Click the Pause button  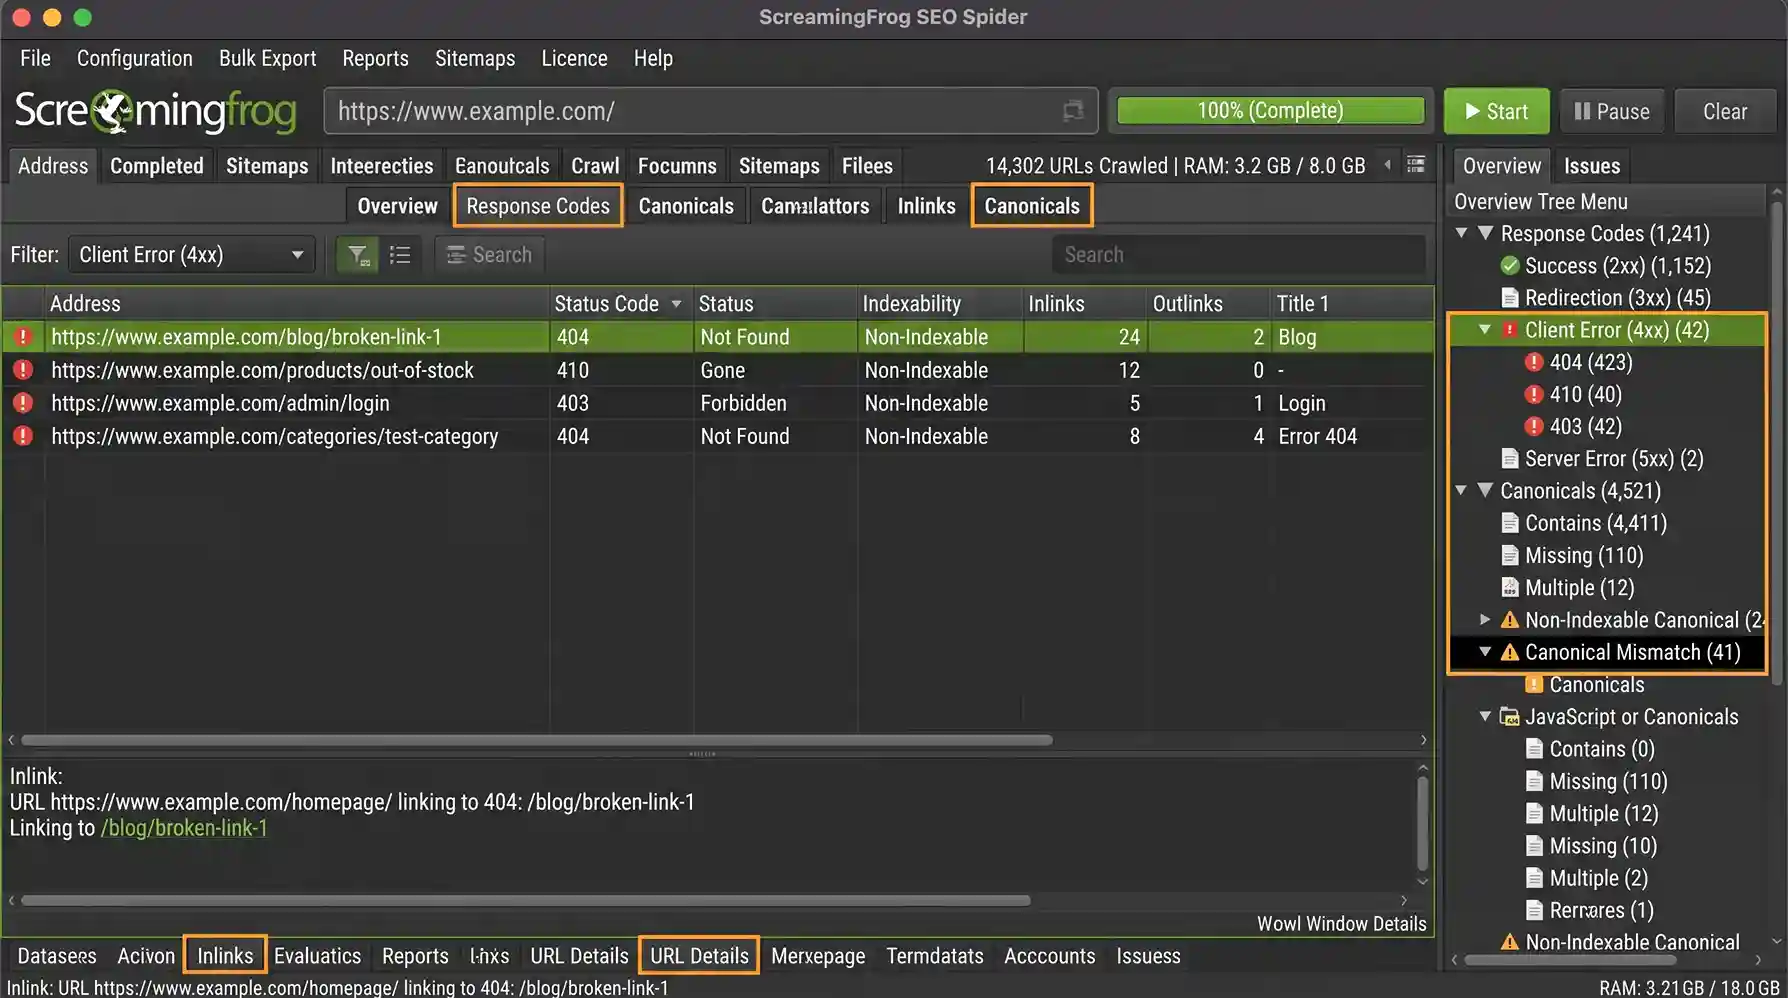pos(1612,111)
